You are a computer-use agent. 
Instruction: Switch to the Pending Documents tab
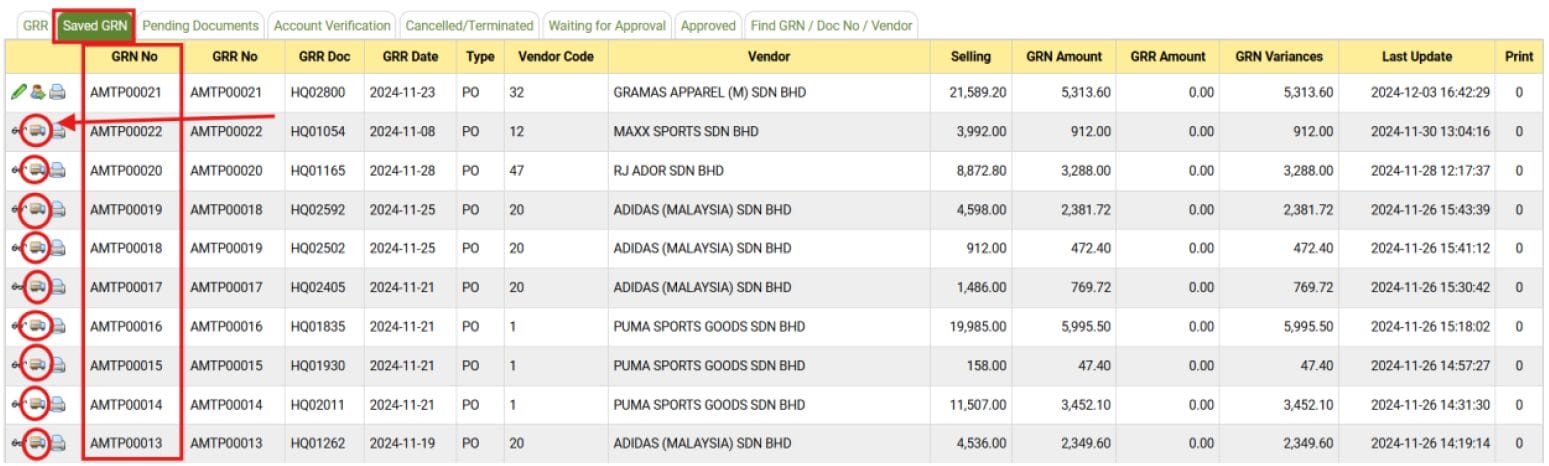(x=200, y=26)
